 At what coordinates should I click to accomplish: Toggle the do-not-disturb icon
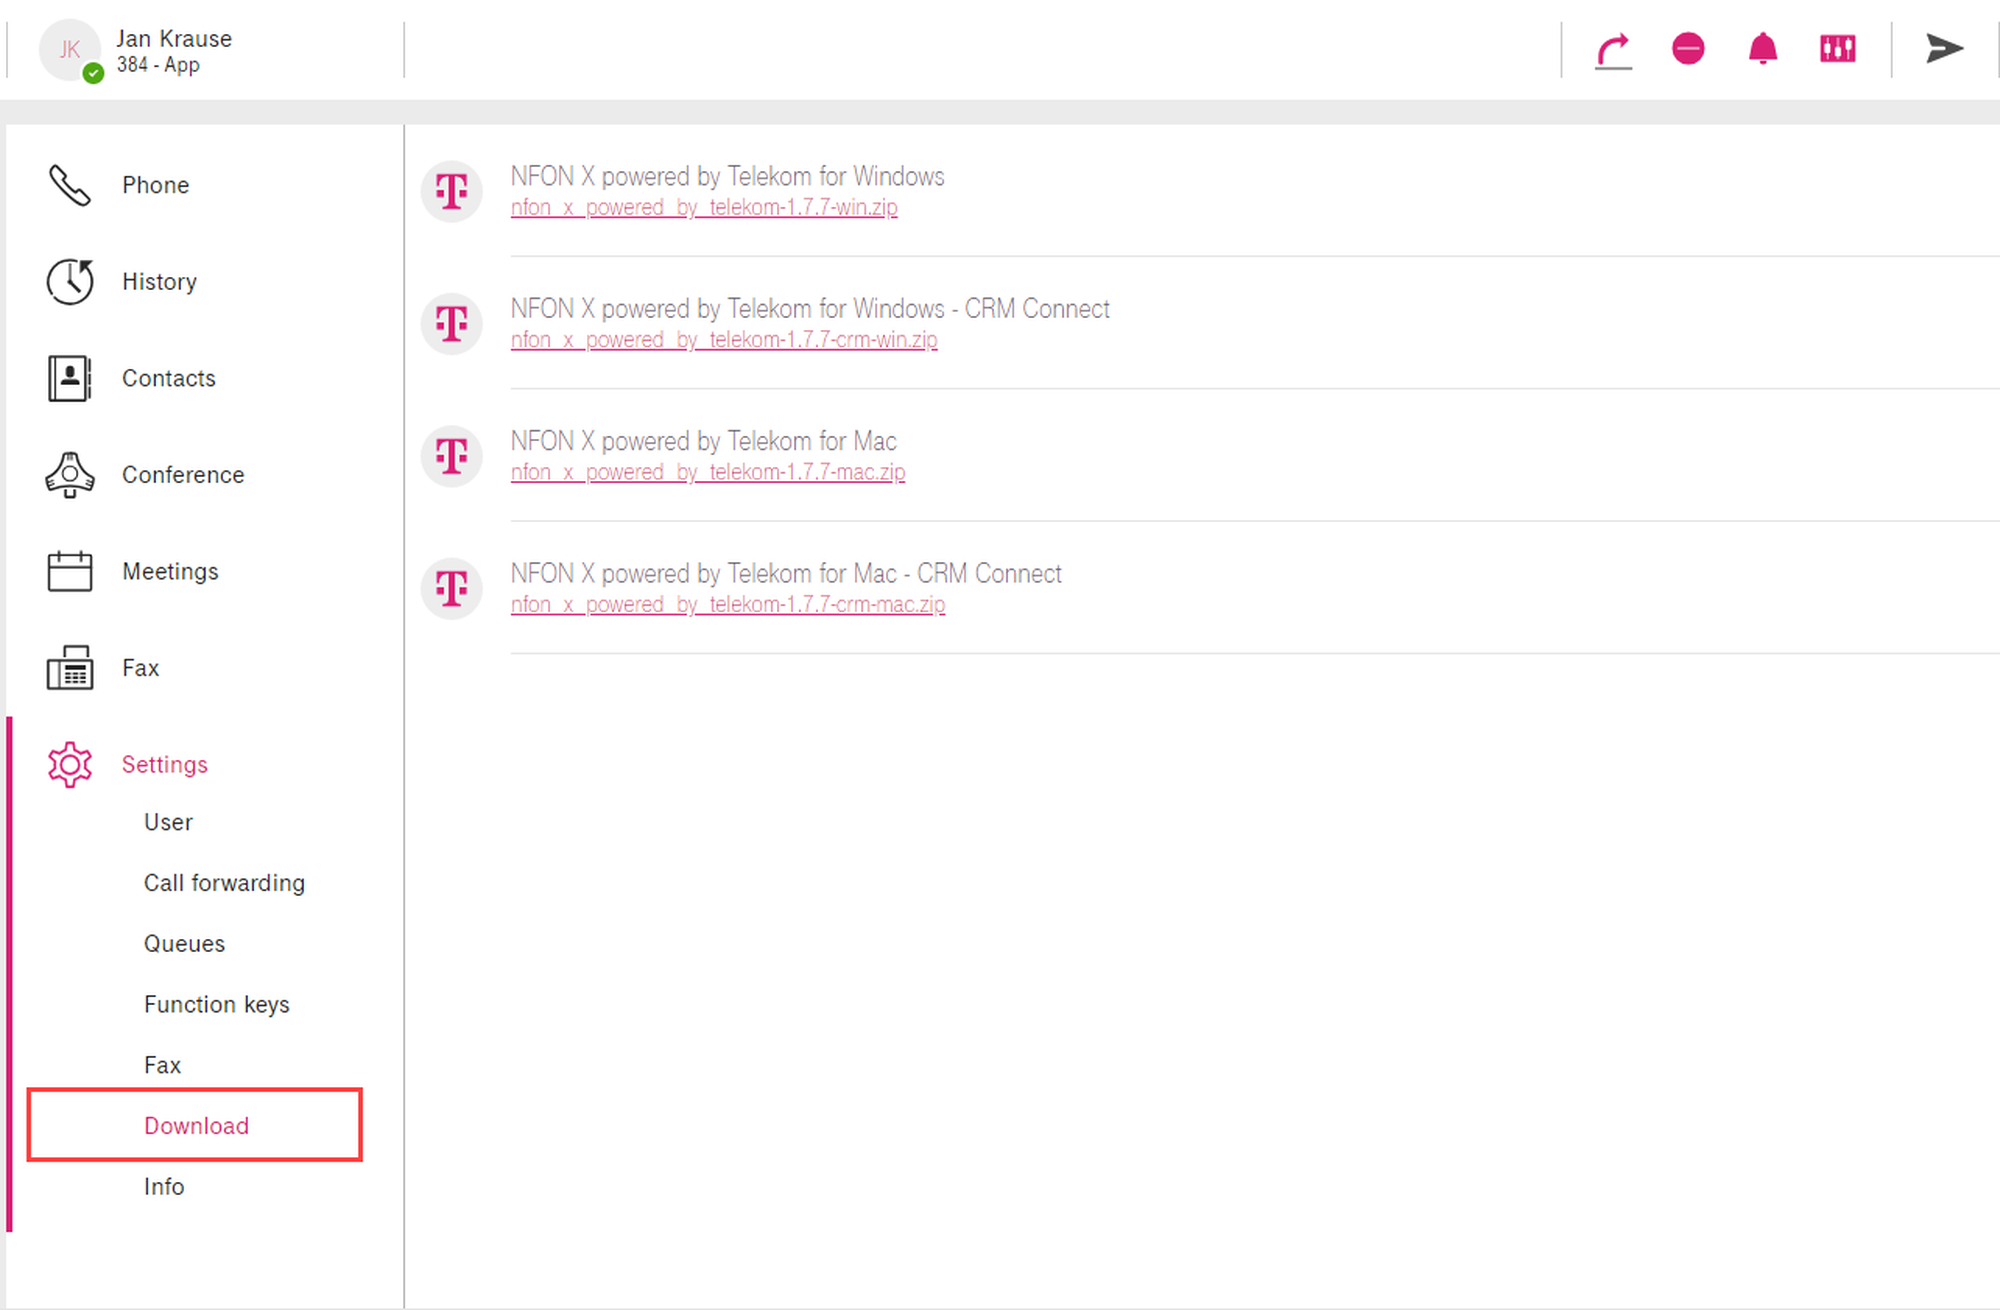coord(1688,48)
